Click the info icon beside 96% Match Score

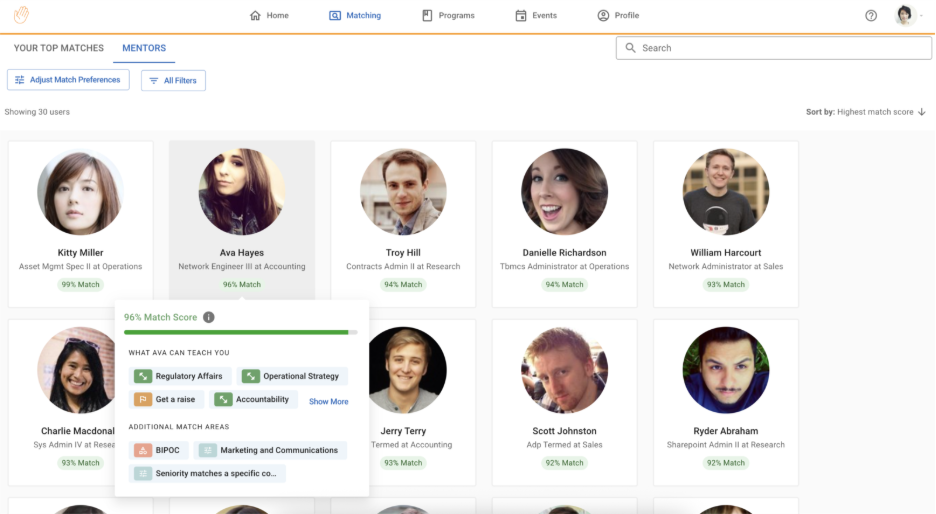pyautogui.click(x=209, y=317)
